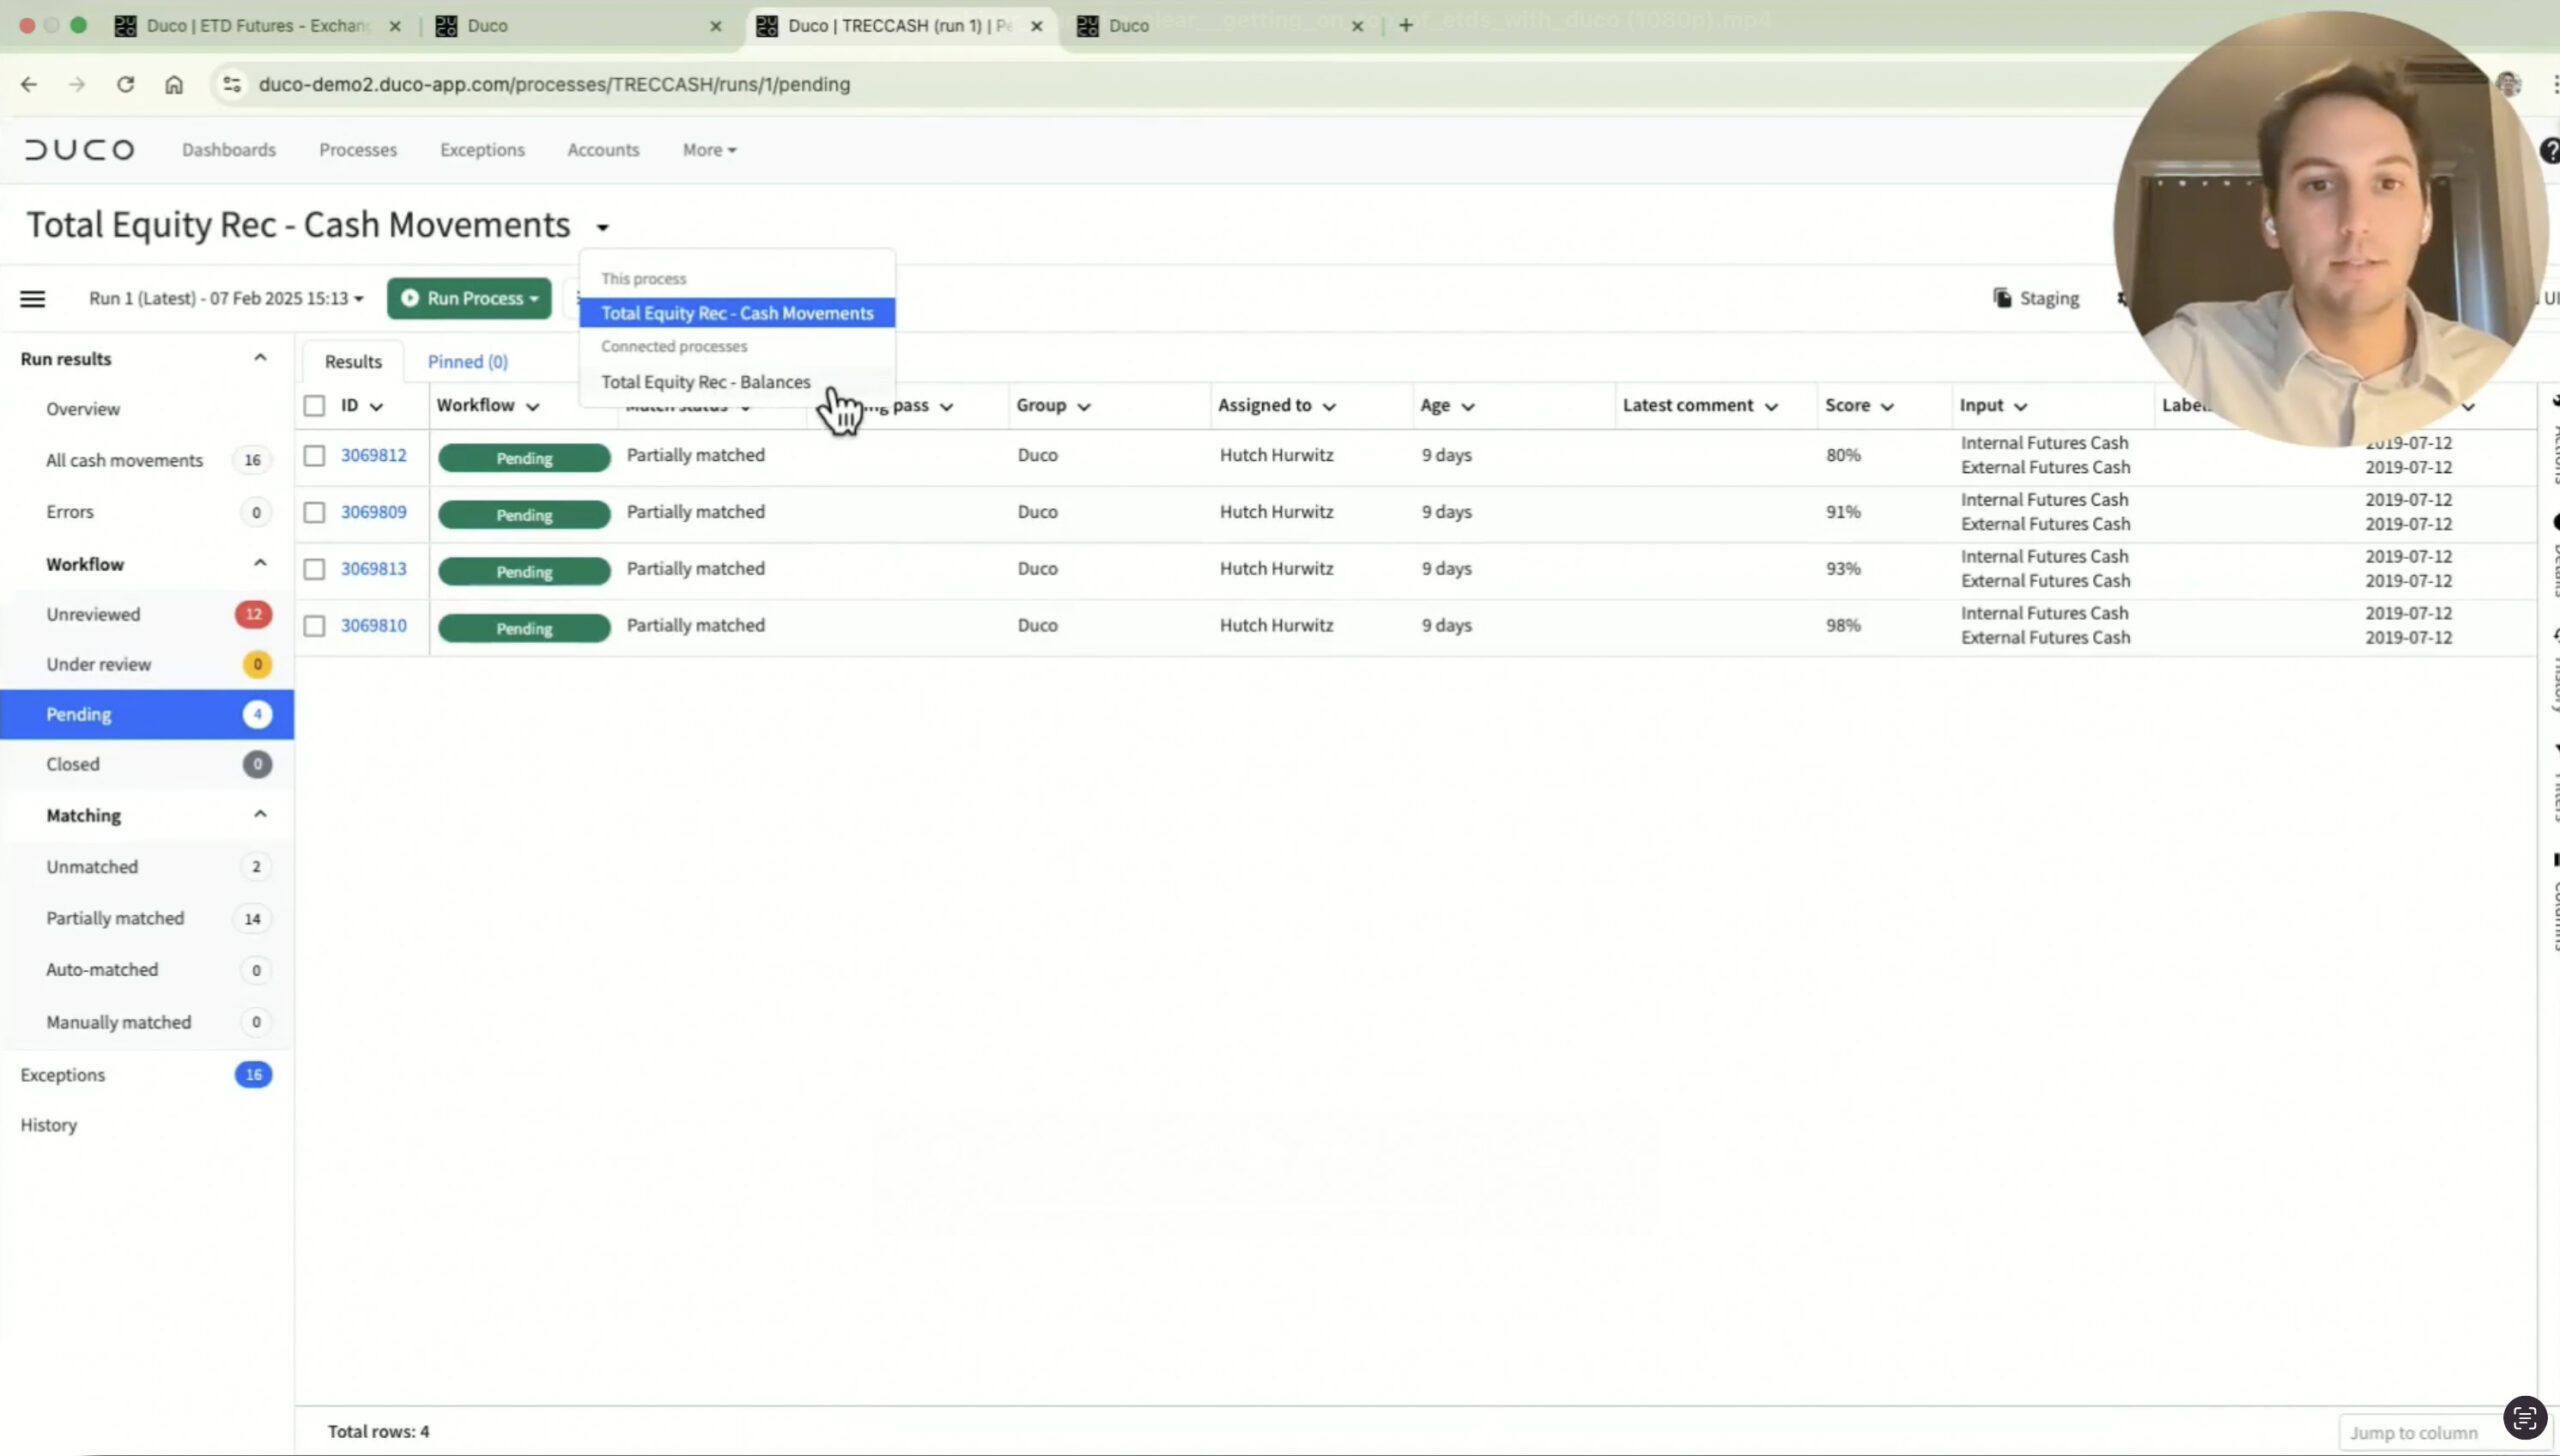Image resolution: width=2560 pixels, height=1456 pixels.
Task: Click the Duco logo
Action: click(80, 150)
